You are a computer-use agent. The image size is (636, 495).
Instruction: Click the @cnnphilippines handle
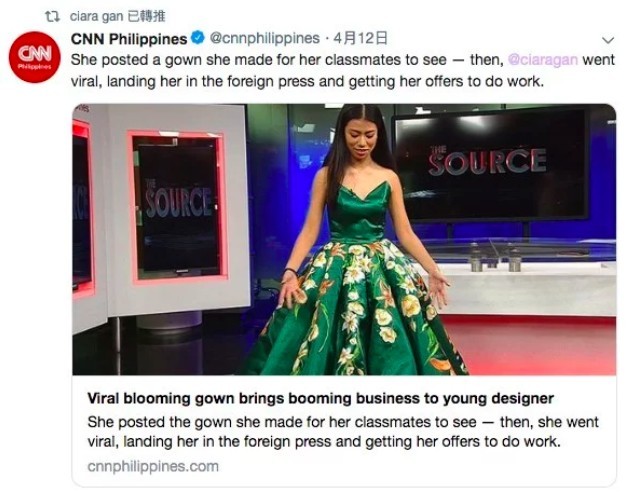click(x=263, y=39)
